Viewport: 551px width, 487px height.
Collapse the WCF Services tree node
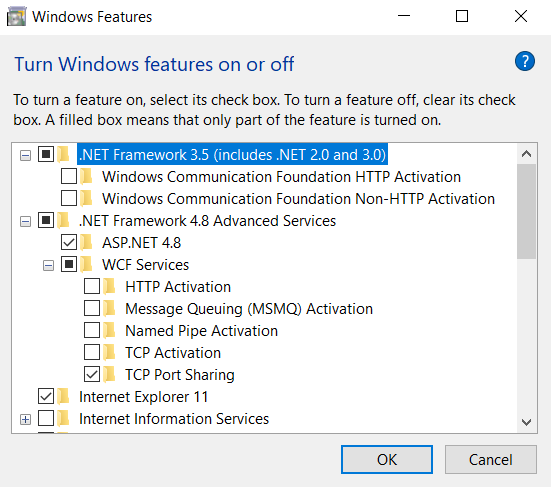tap(48, 266)
